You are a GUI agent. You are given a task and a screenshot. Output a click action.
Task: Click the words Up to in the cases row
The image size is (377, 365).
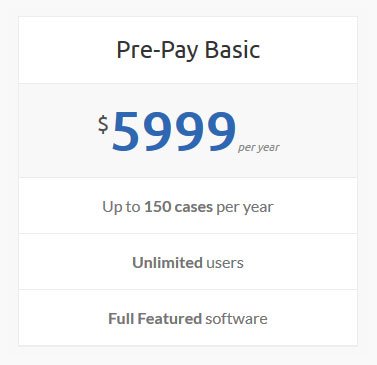click(x=121, y=207)
